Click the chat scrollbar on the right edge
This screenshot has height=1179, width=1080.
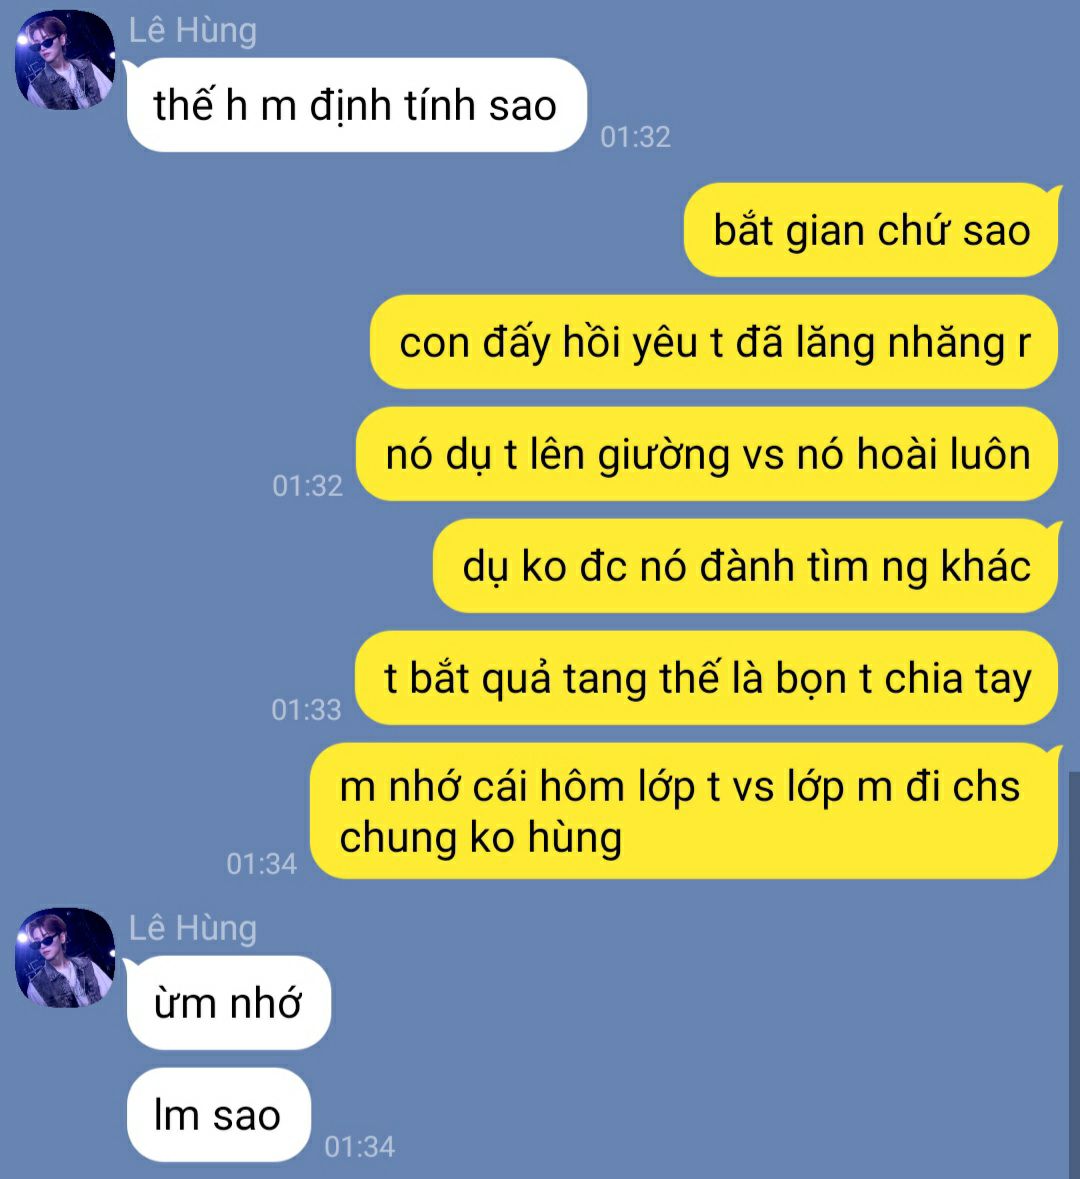pyautogui.click(x=1073, y=974)
